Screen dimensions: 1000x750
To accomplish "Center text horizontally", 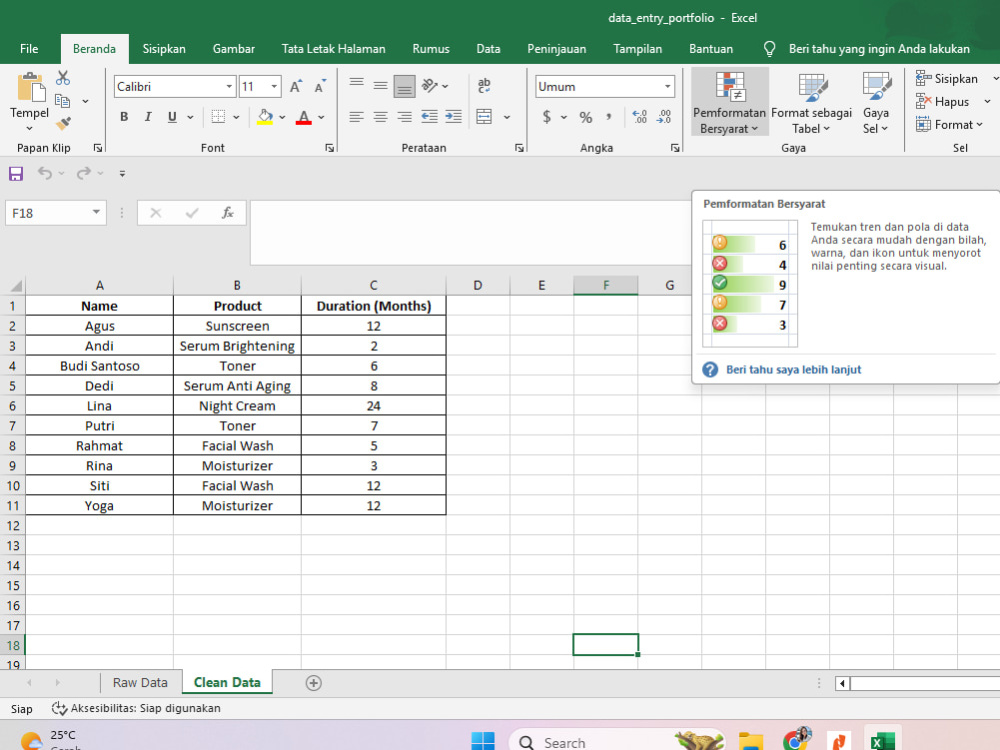I will click(x=380, y=117).
